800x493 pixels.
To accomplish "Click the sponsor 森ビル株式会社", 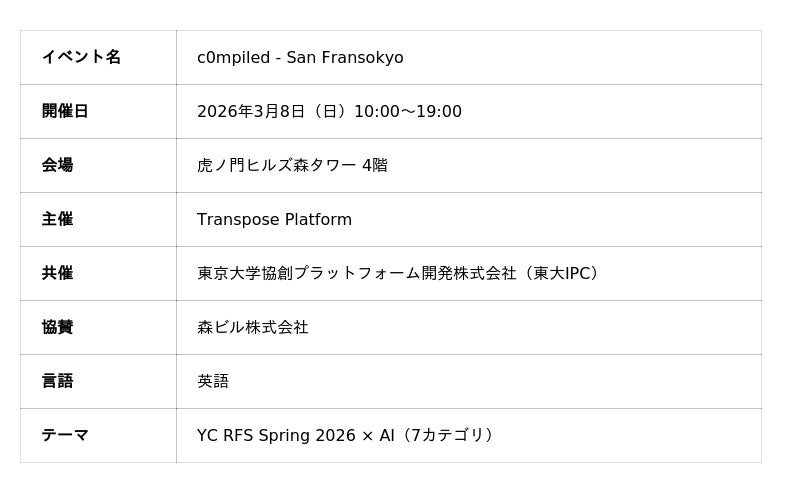I will [253, 328].
